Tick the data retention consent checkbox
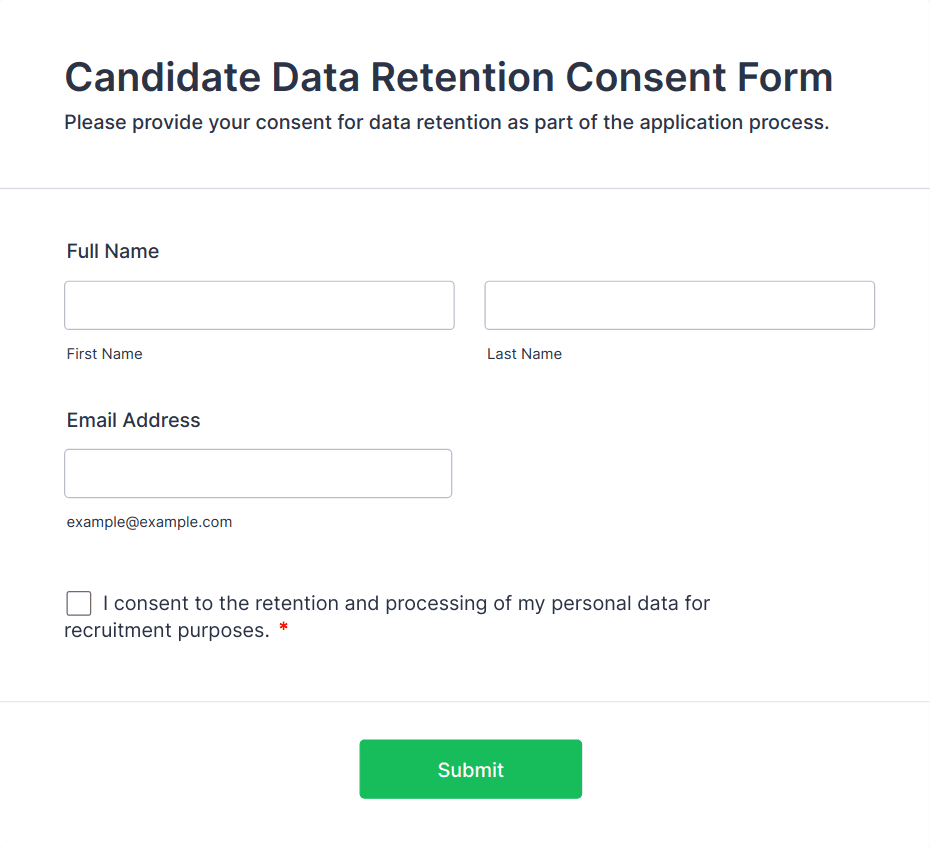Screen dimensions: 930x848 pyautogui.click(x=79, y=603)
